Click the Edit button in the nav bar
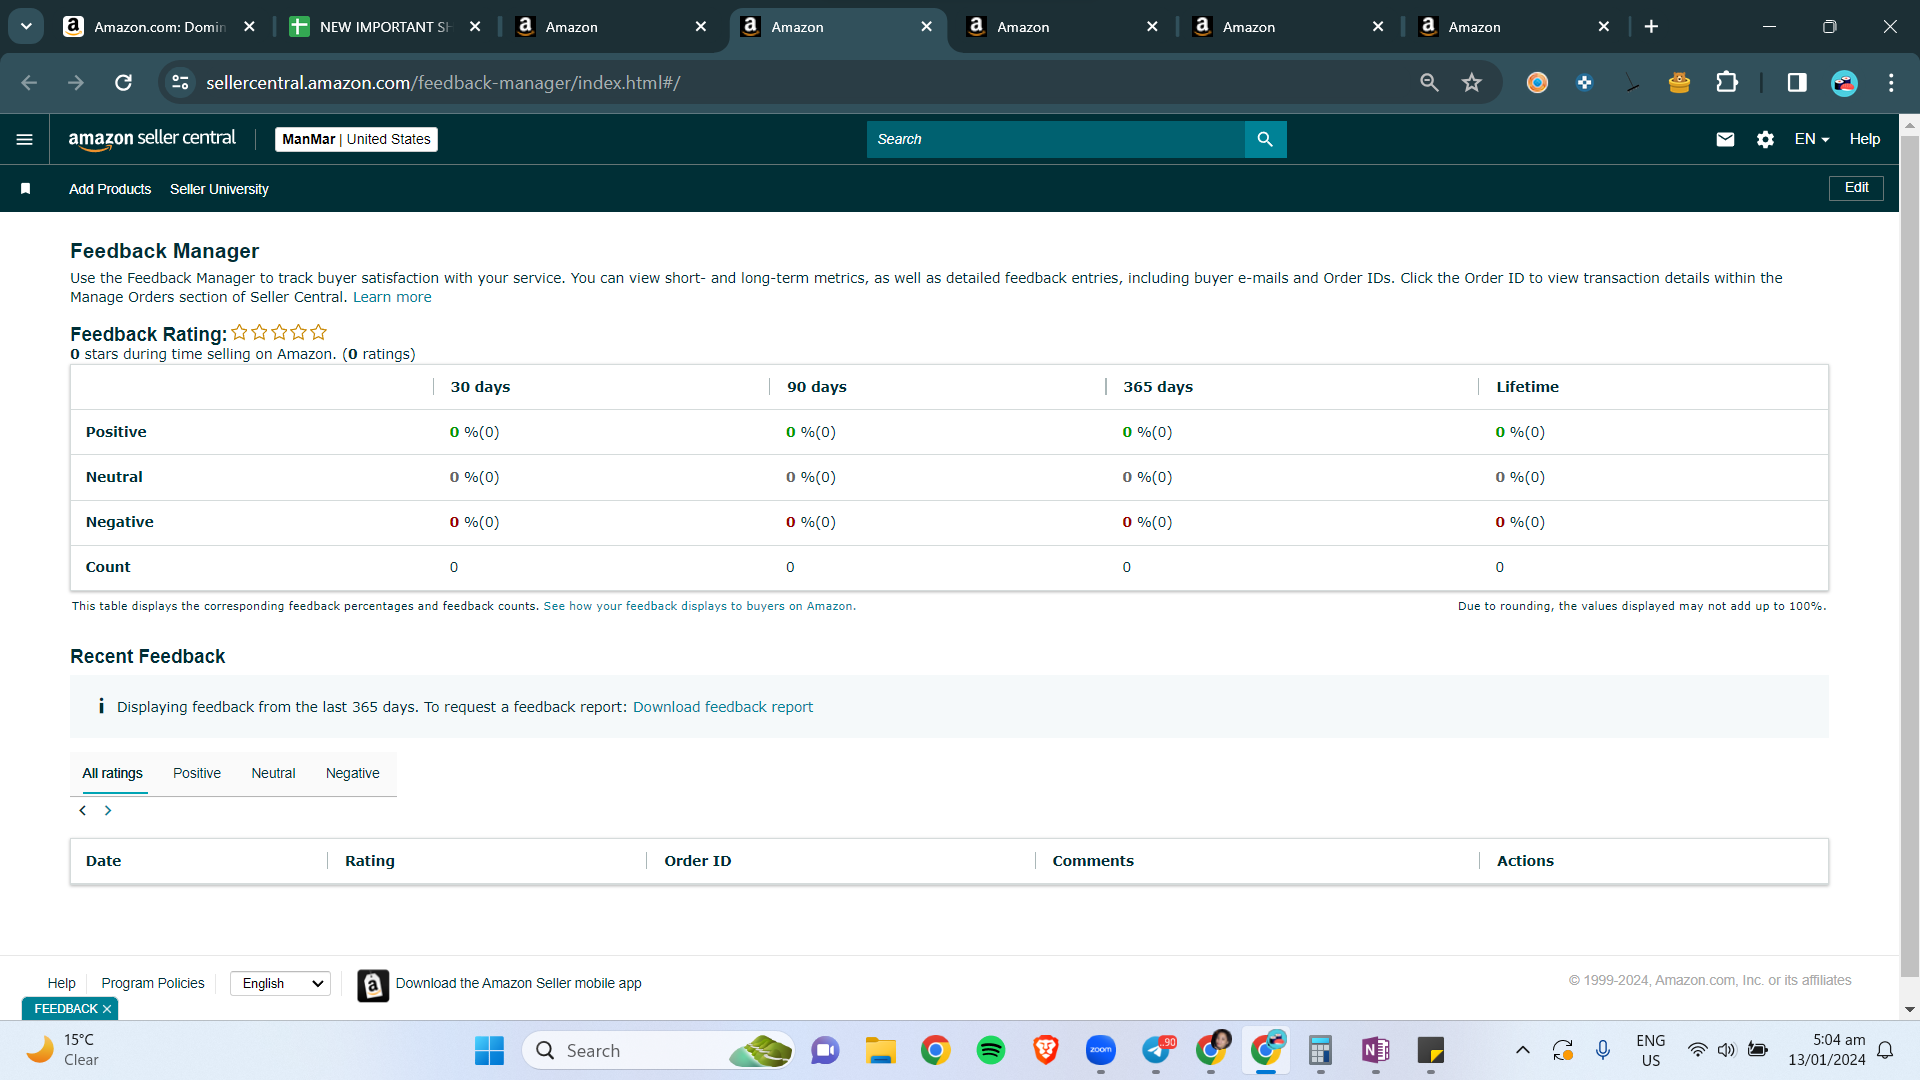The height and width of the screenshot is (1080, 1920). 1856,188
